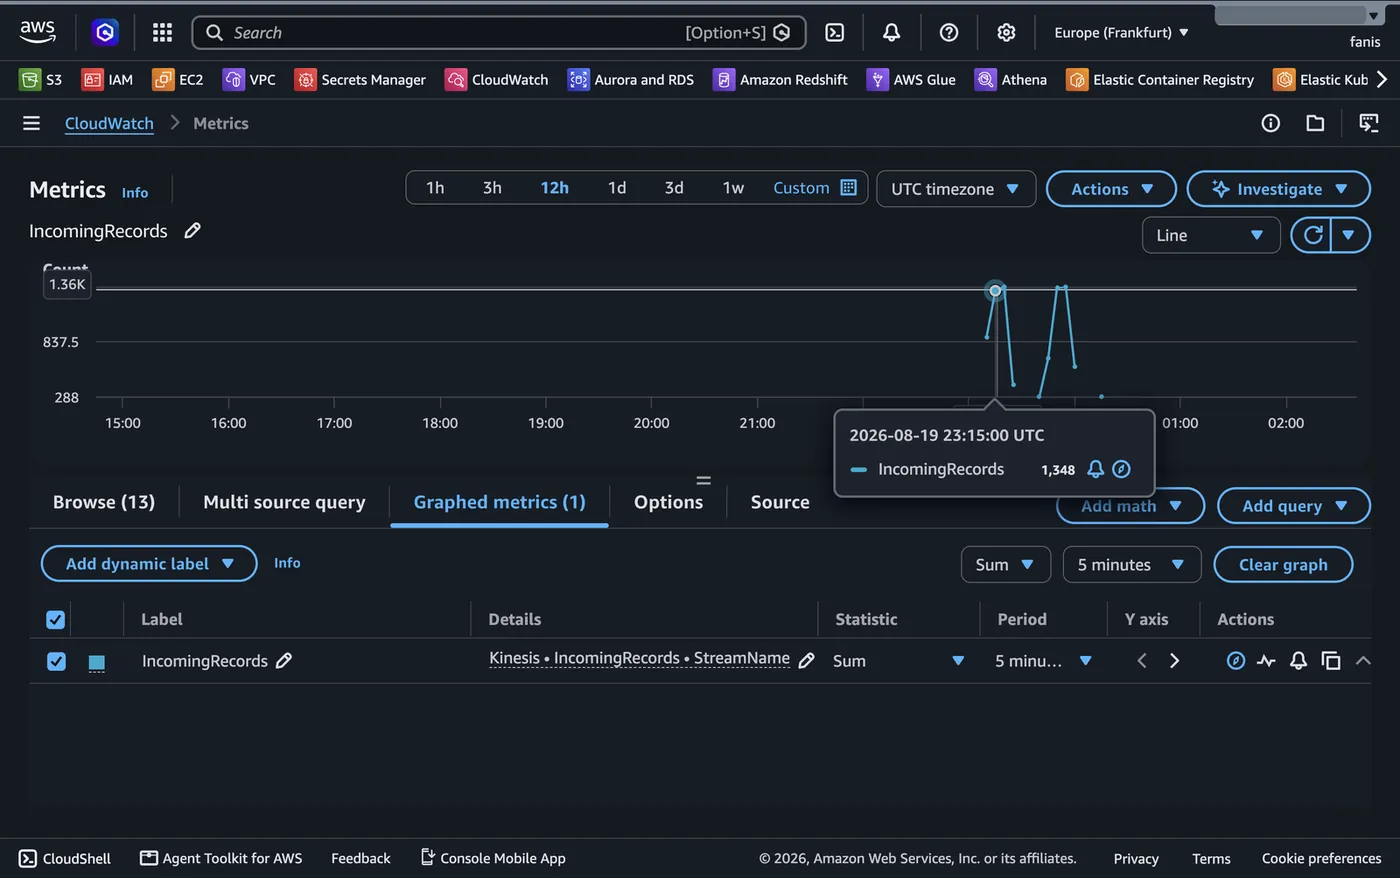The image size is (1400, 878).
Task: Switch to the Multi source query tab
Action: click(x=284, y=502)
